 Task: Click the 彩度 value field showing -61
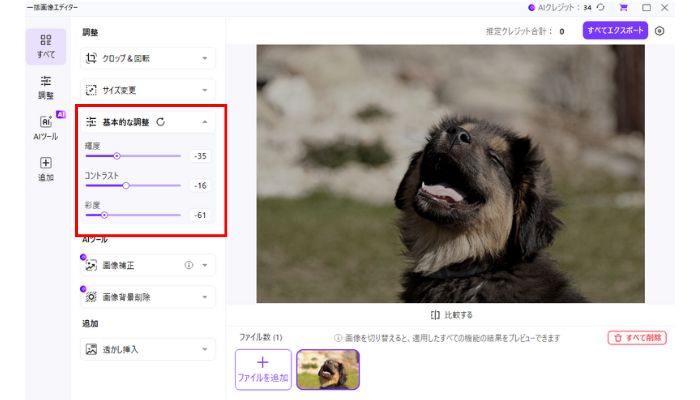pos(201,215)
